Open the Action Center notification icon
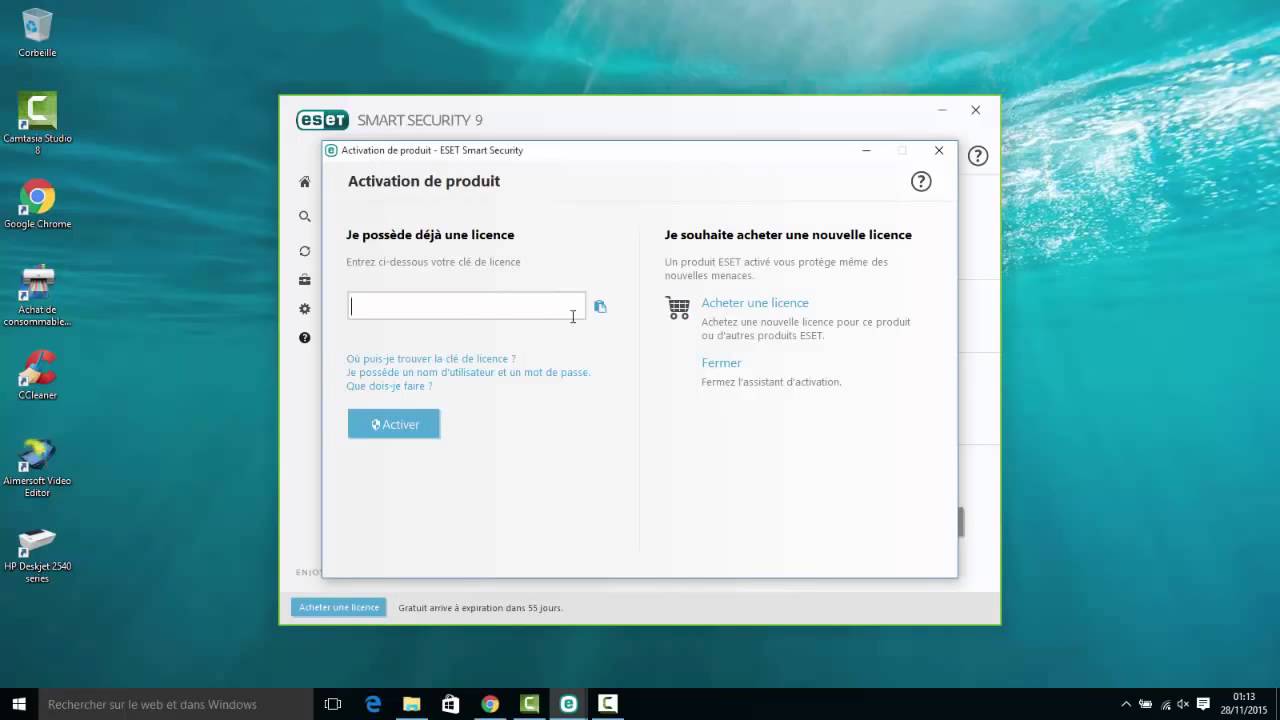The image size is (1280, 720). [1203, 704]
